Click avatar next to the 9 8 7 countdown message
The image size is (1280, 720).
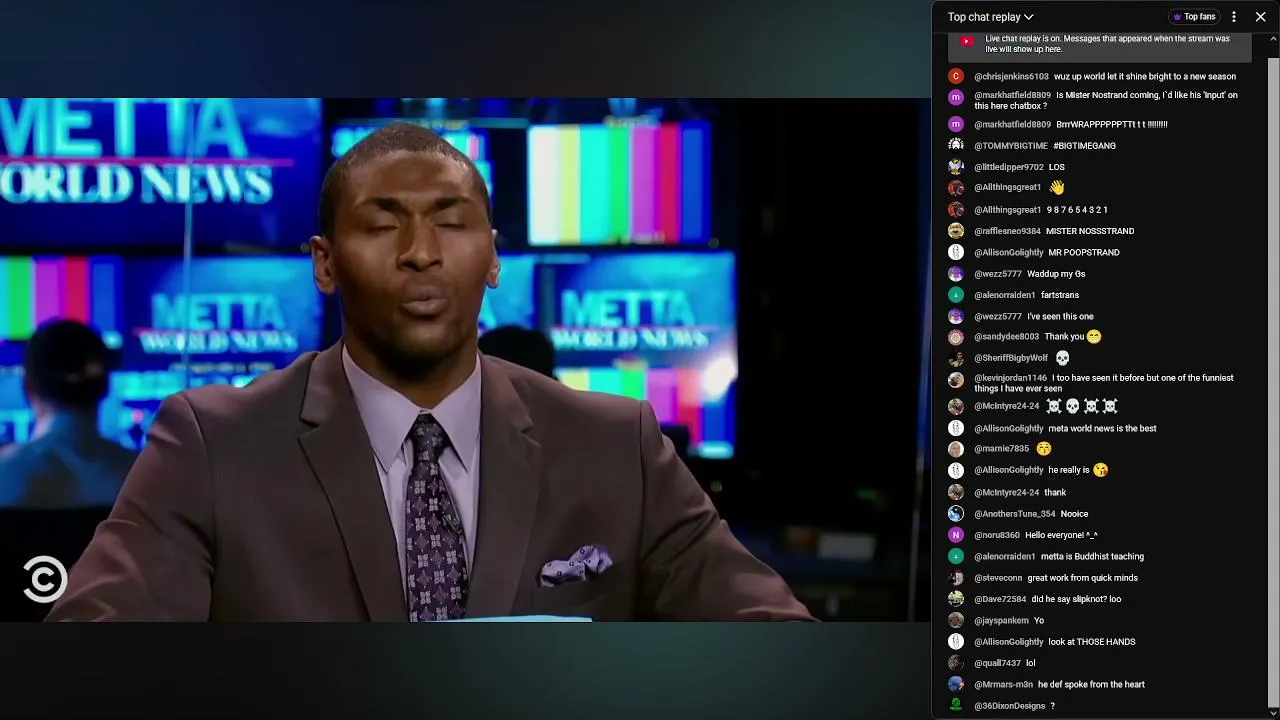[956, 210]
